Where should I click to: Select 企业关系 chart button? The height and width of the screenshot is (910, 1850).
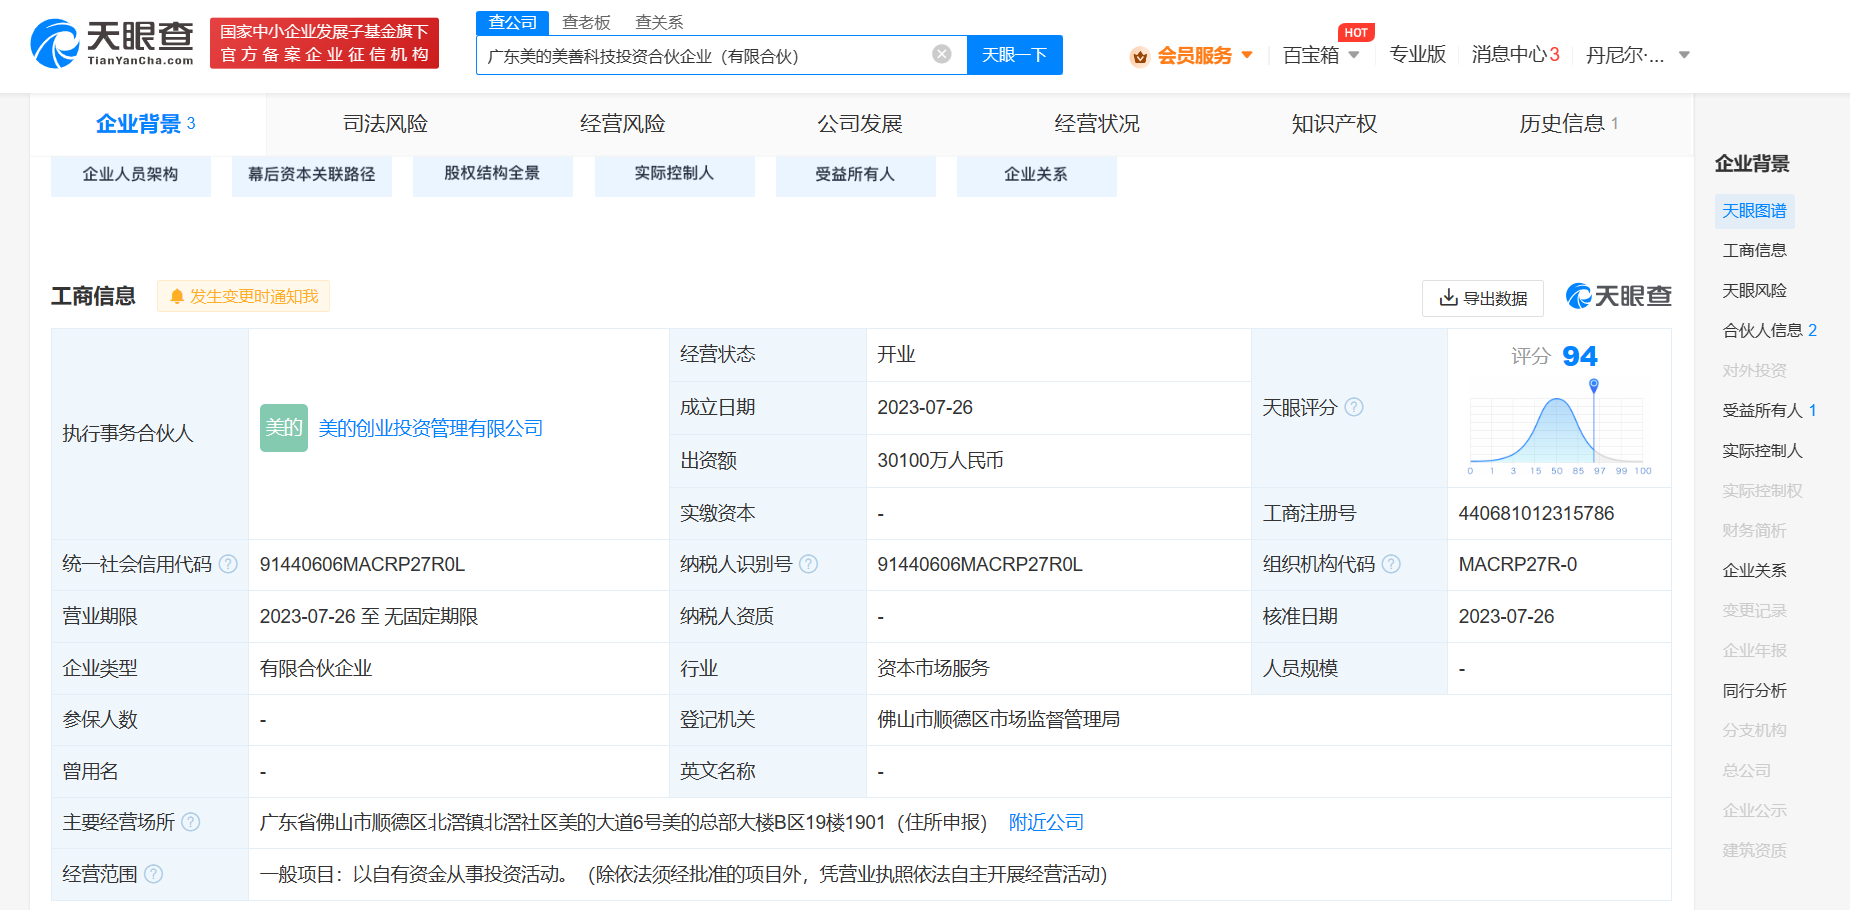point(1037,175)
